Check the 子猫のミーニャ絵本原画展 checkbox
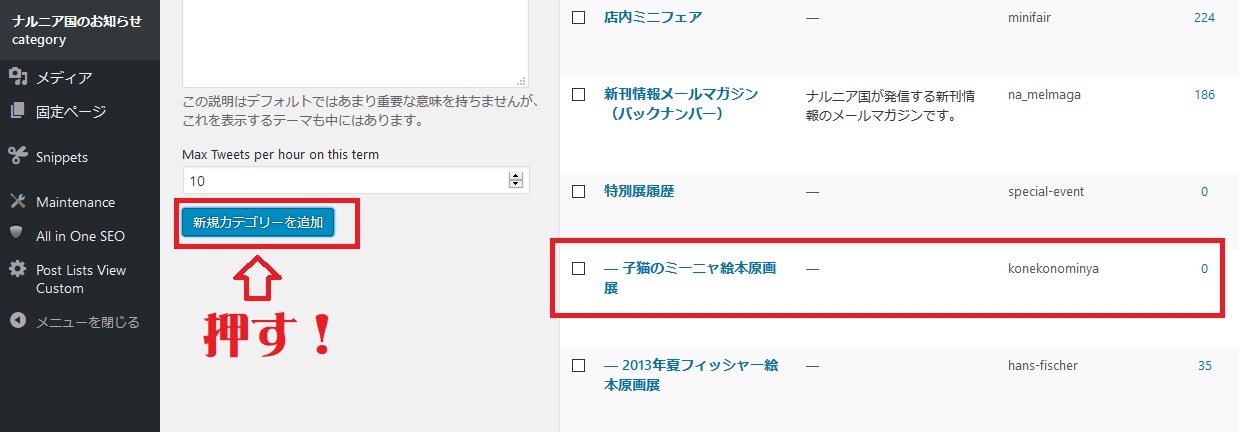 pyautogui.click(x=578, y=269)
